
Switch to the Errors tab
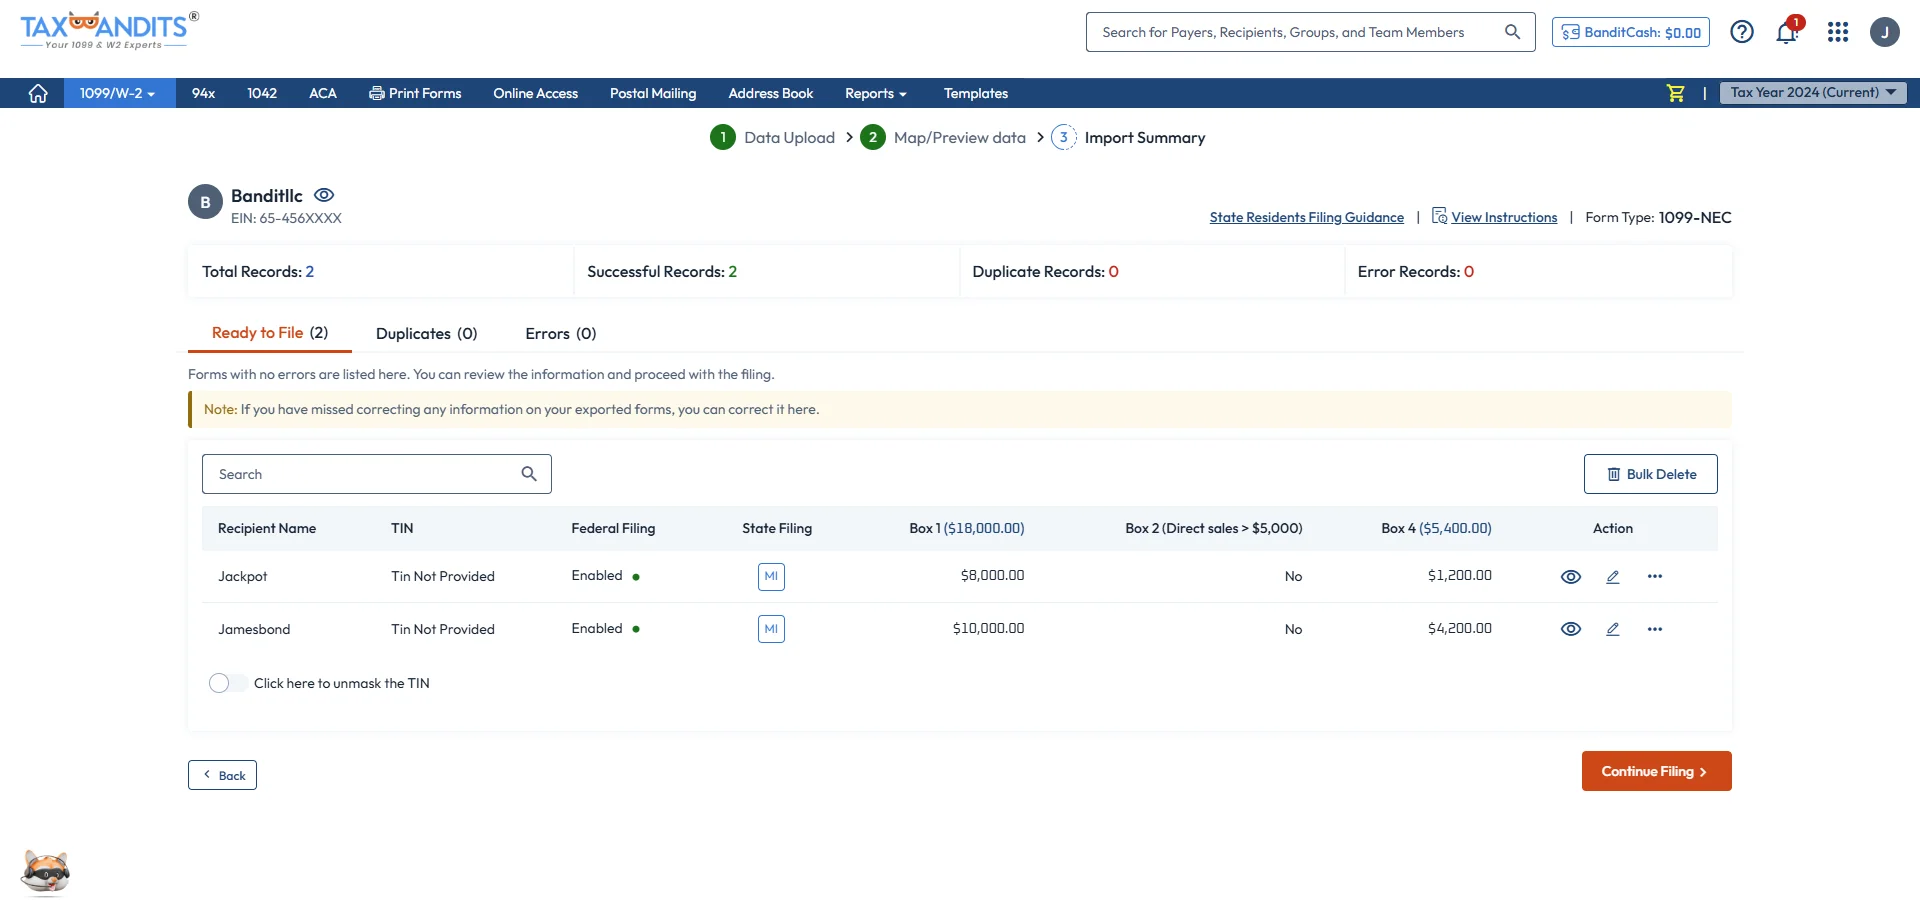click(561, 334)
